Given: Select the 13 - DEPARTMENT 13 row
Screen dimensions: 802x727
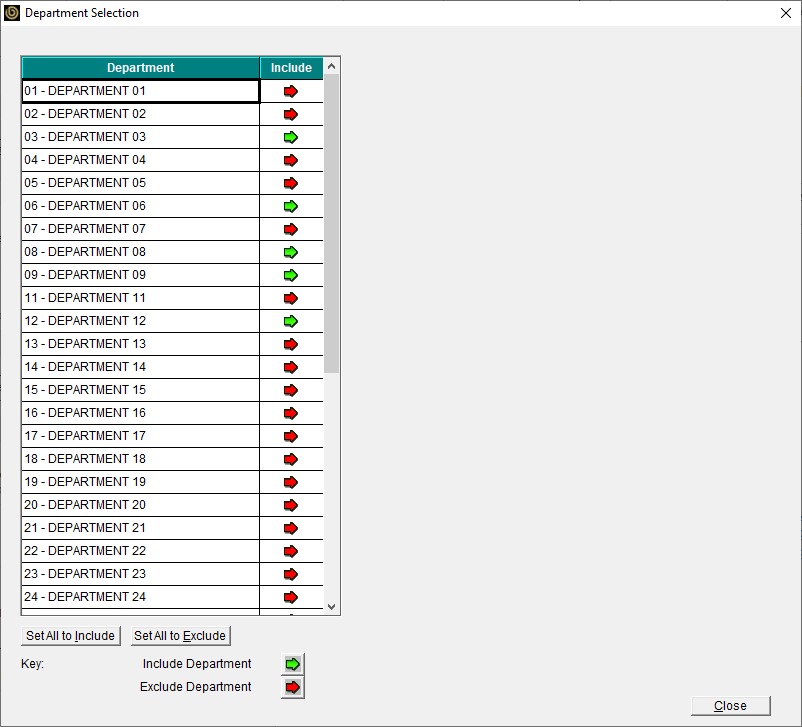Looking at the screenshot, I should click(141, 344).
